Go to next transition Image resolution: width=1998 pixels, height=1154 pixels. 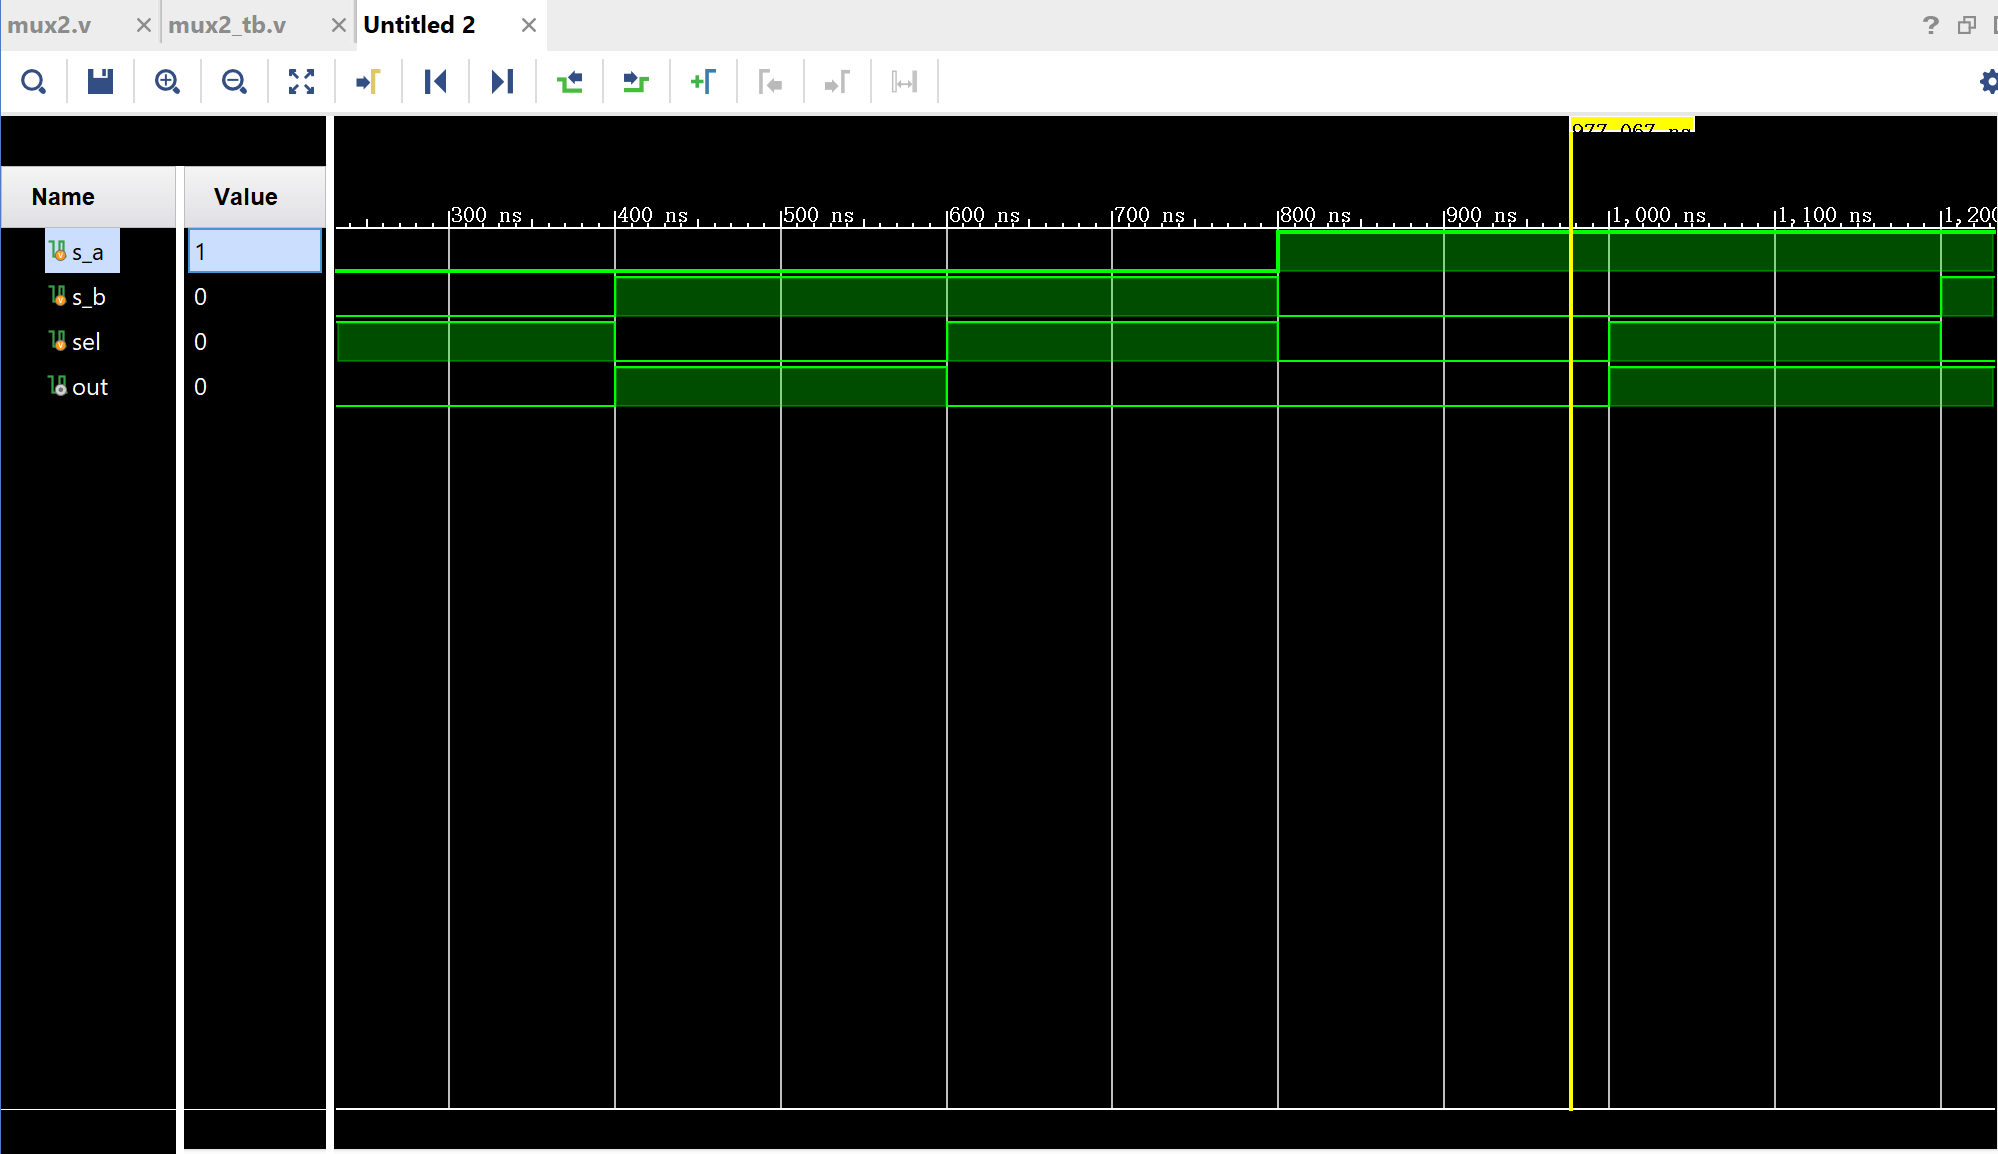click(636, 82)
